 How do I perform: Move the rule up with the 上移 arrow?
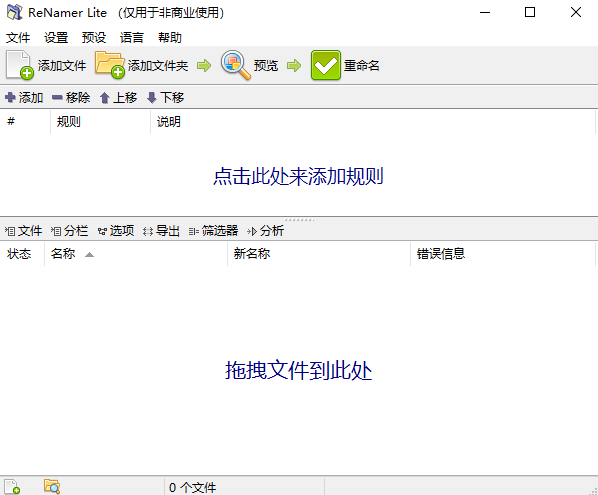tap(104, 98)
